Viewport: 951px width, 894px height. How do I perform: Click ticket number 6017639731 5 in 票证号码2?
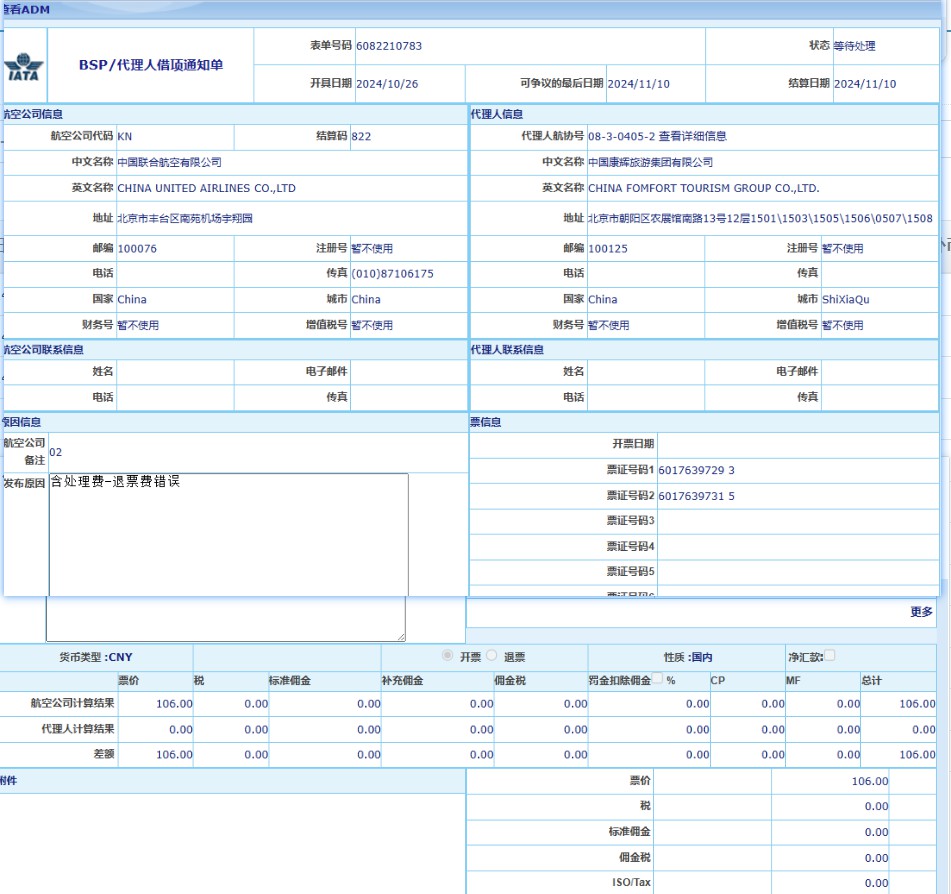696,496
